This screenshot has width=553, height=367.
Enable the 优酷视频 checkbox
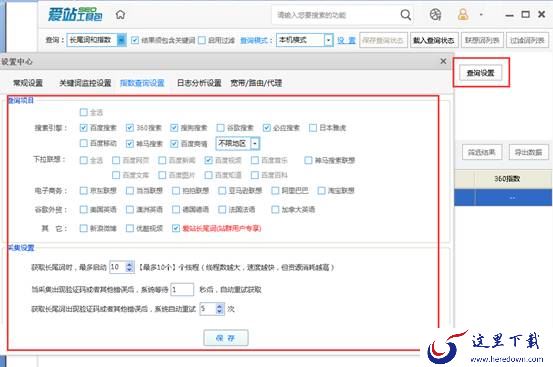tap(130, 228)
